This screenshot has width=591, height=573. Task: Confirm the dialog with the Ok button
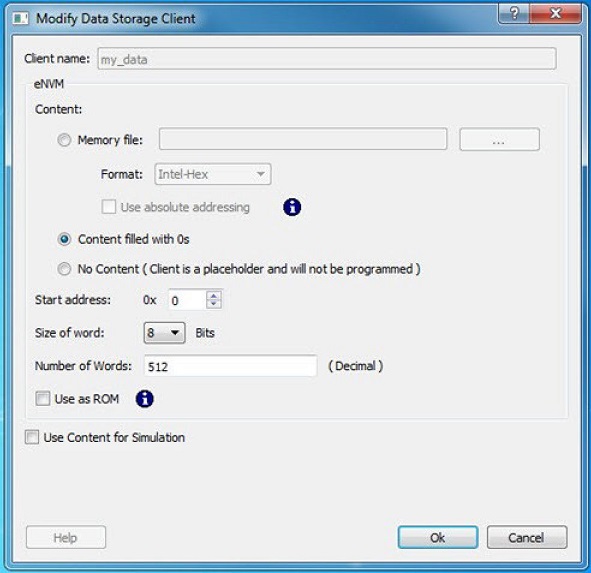pyautogui.click(x=438, y=538)
